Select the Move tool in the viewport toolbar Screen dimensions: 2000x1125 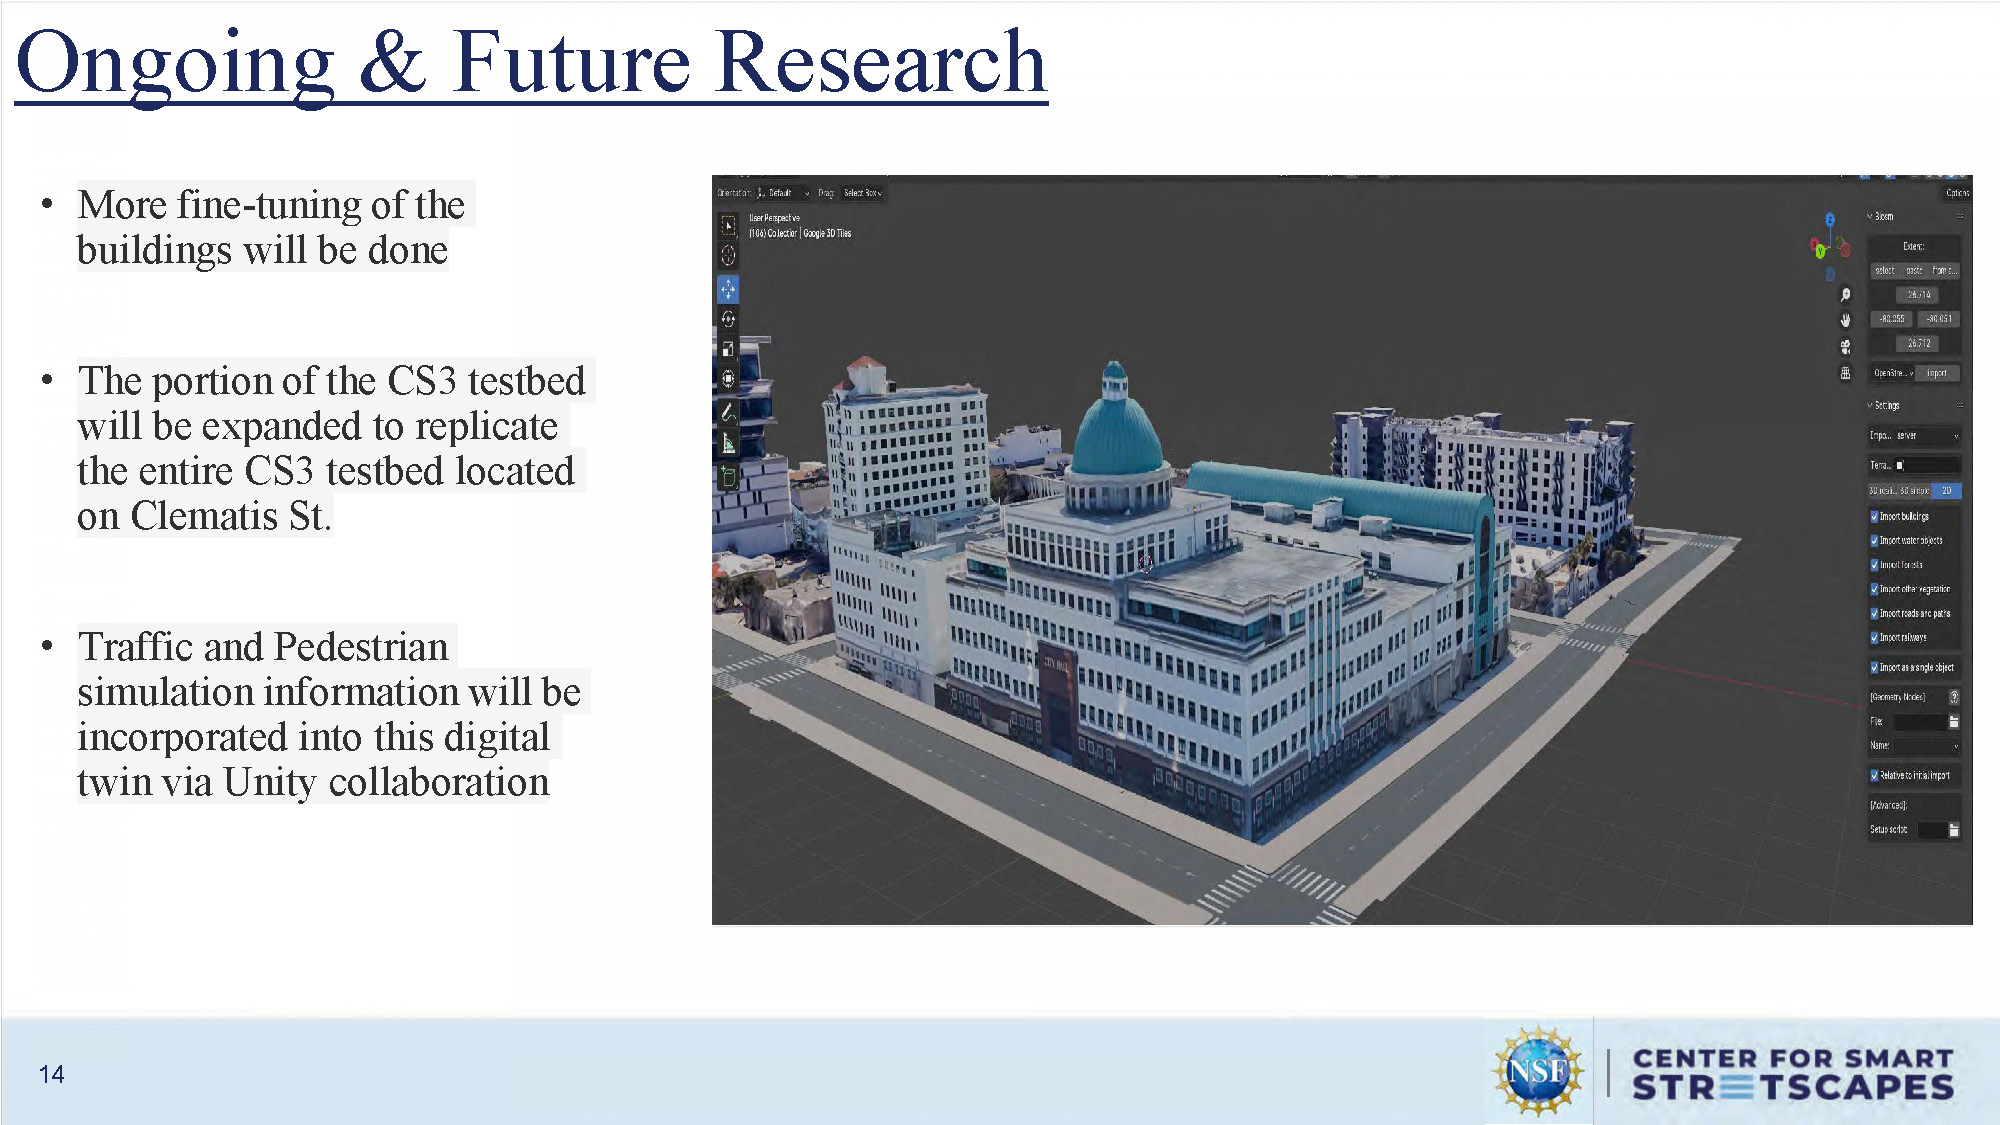(729, 288)
